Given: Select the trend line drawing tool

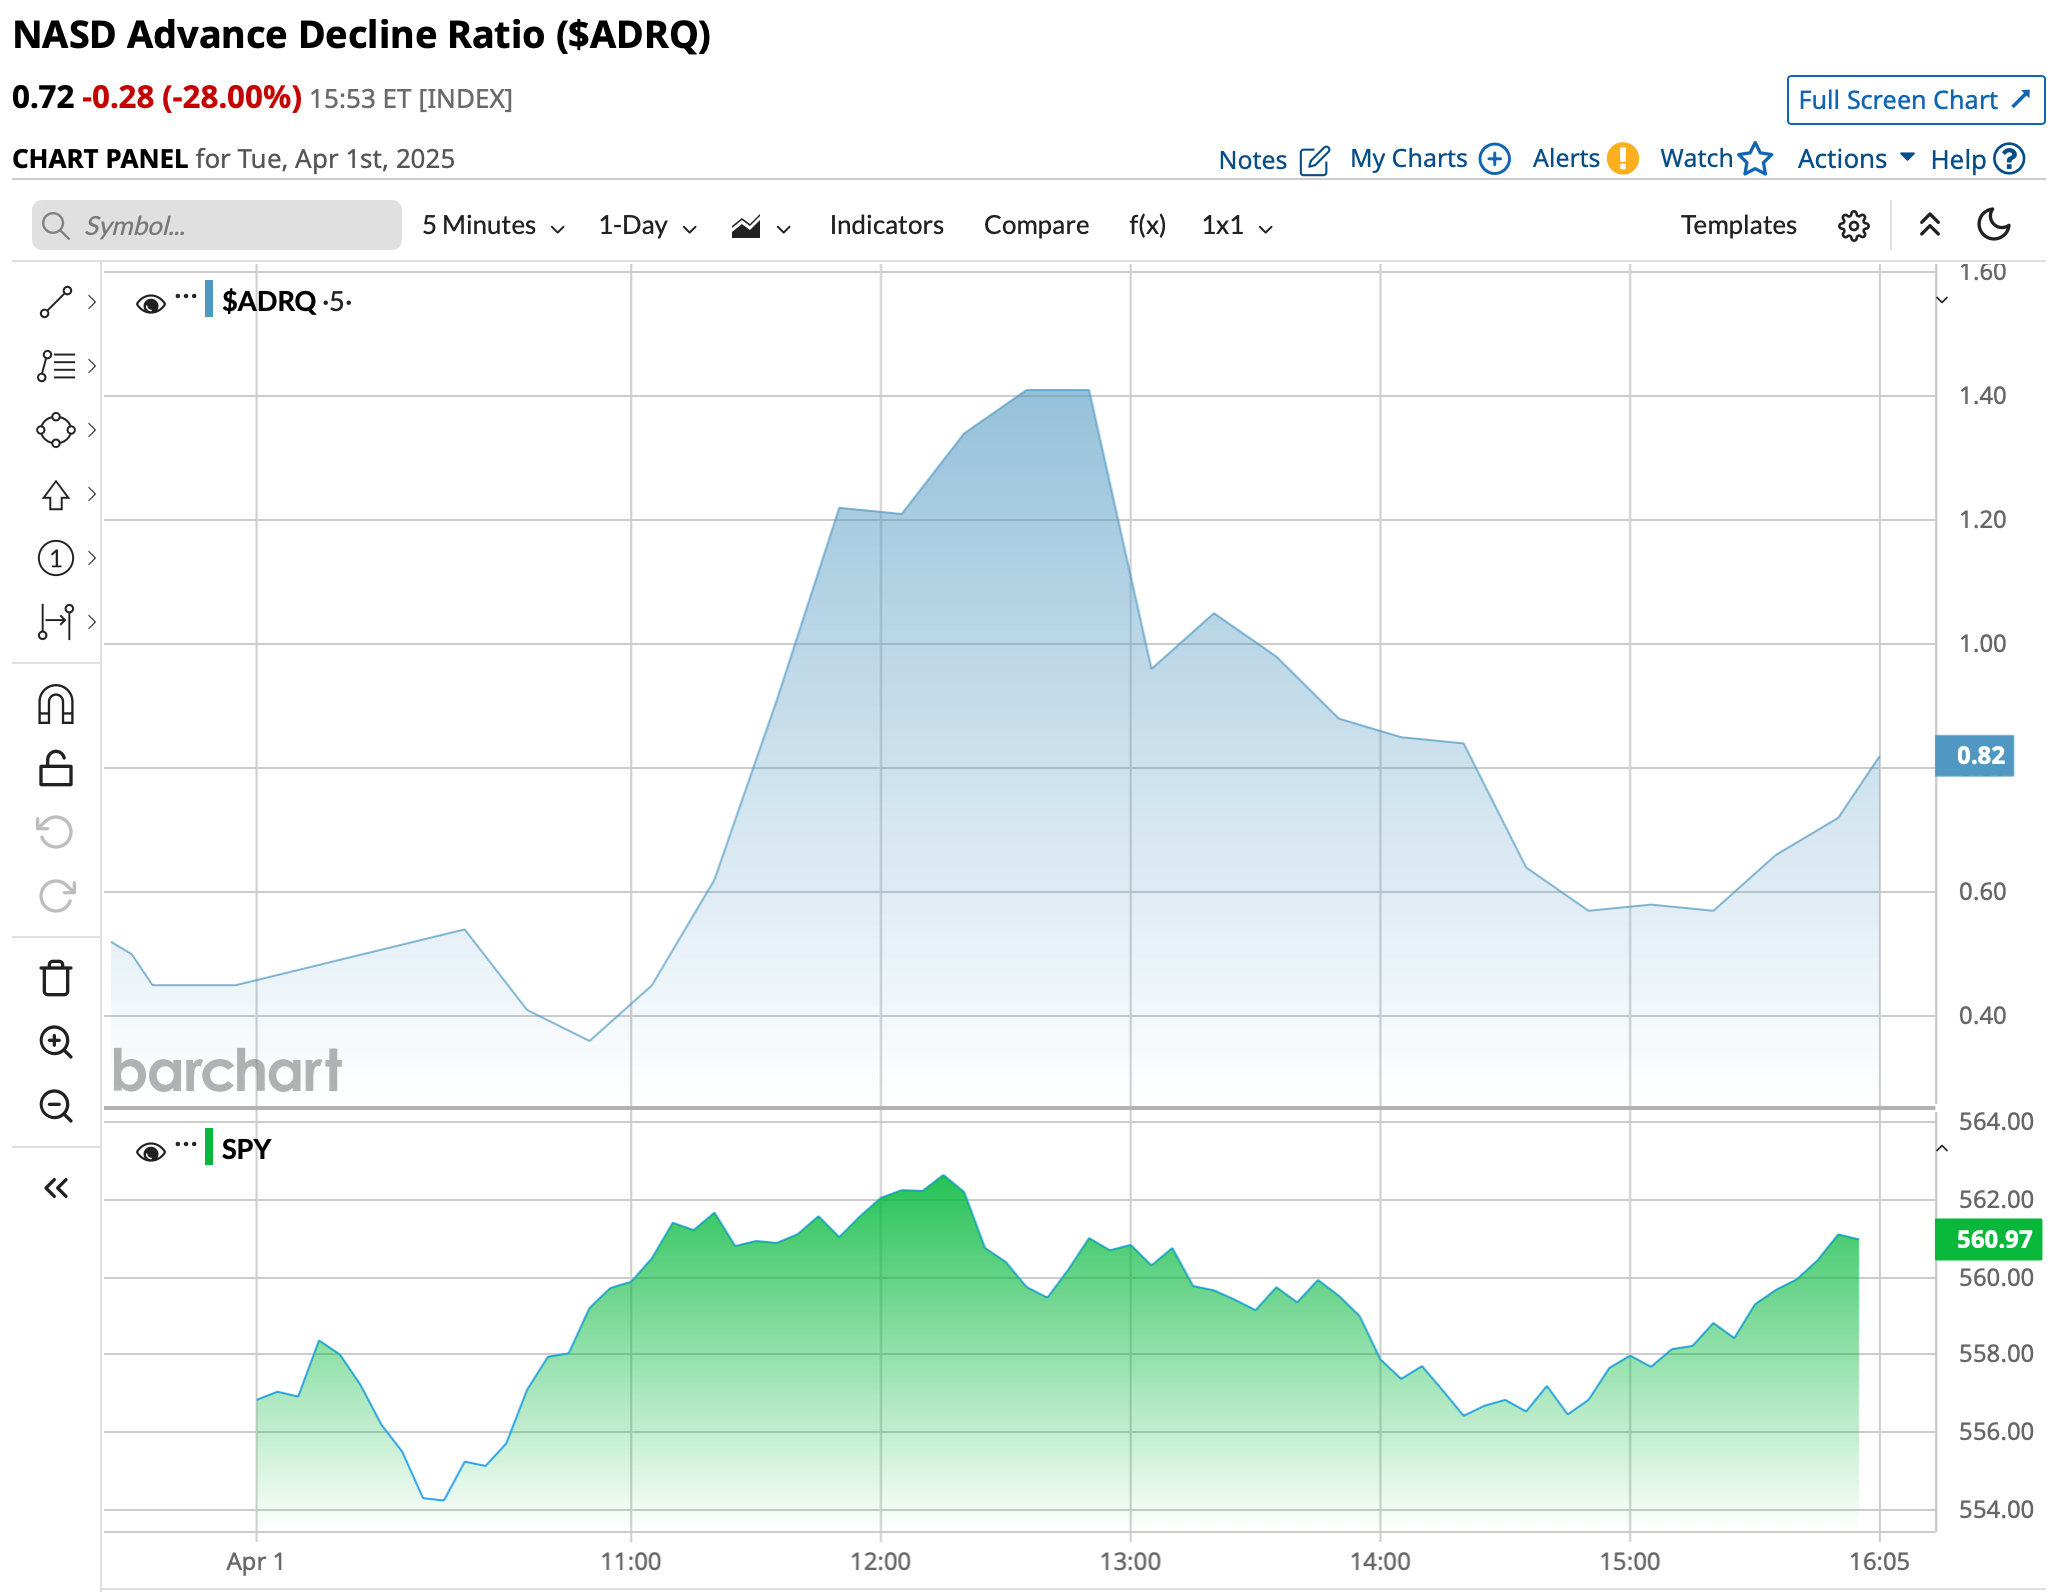Looking at the screenshot, I should coord(56,302).
